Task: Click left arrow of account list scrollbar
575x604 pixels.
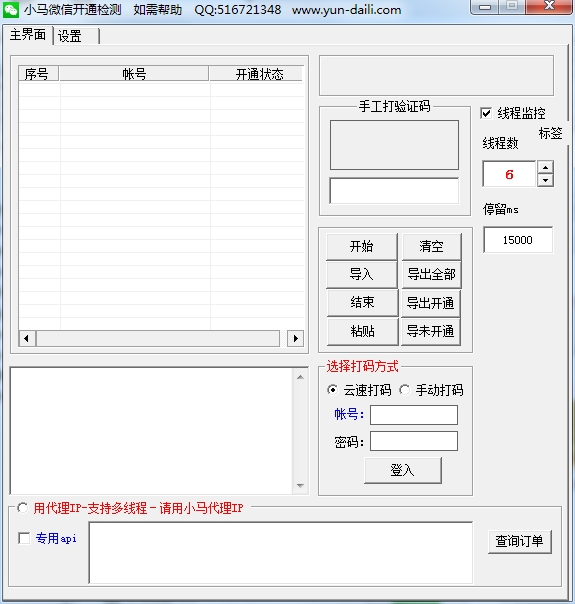Action: click(27, 339)
